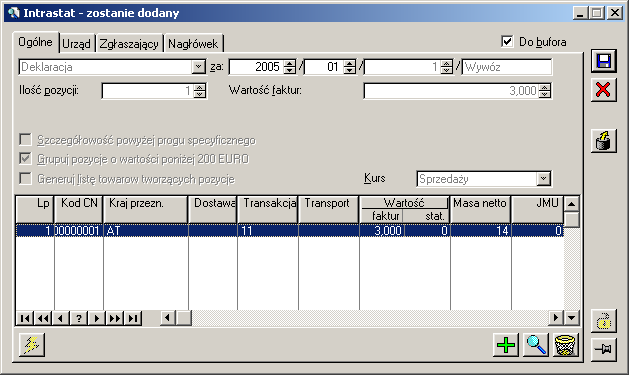
Task: Click the Kraj przezn. column header
Action: 146,209
